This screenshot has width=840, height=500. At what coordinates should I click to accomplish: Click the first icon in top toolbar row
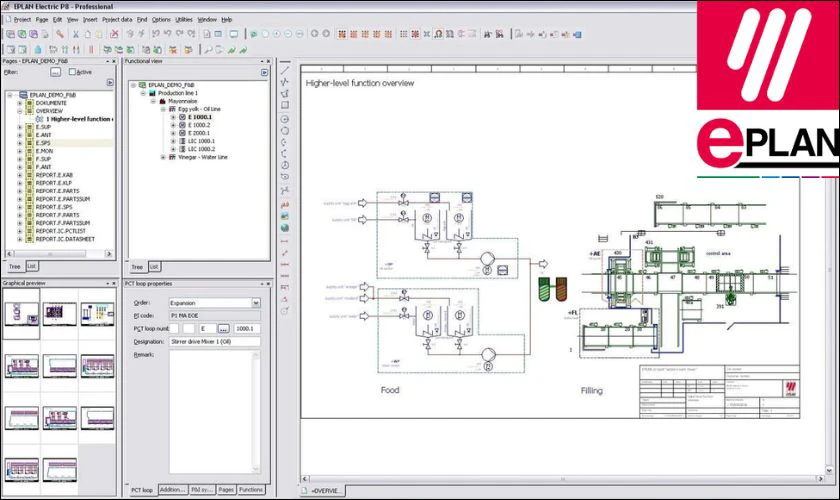point(10,34)
